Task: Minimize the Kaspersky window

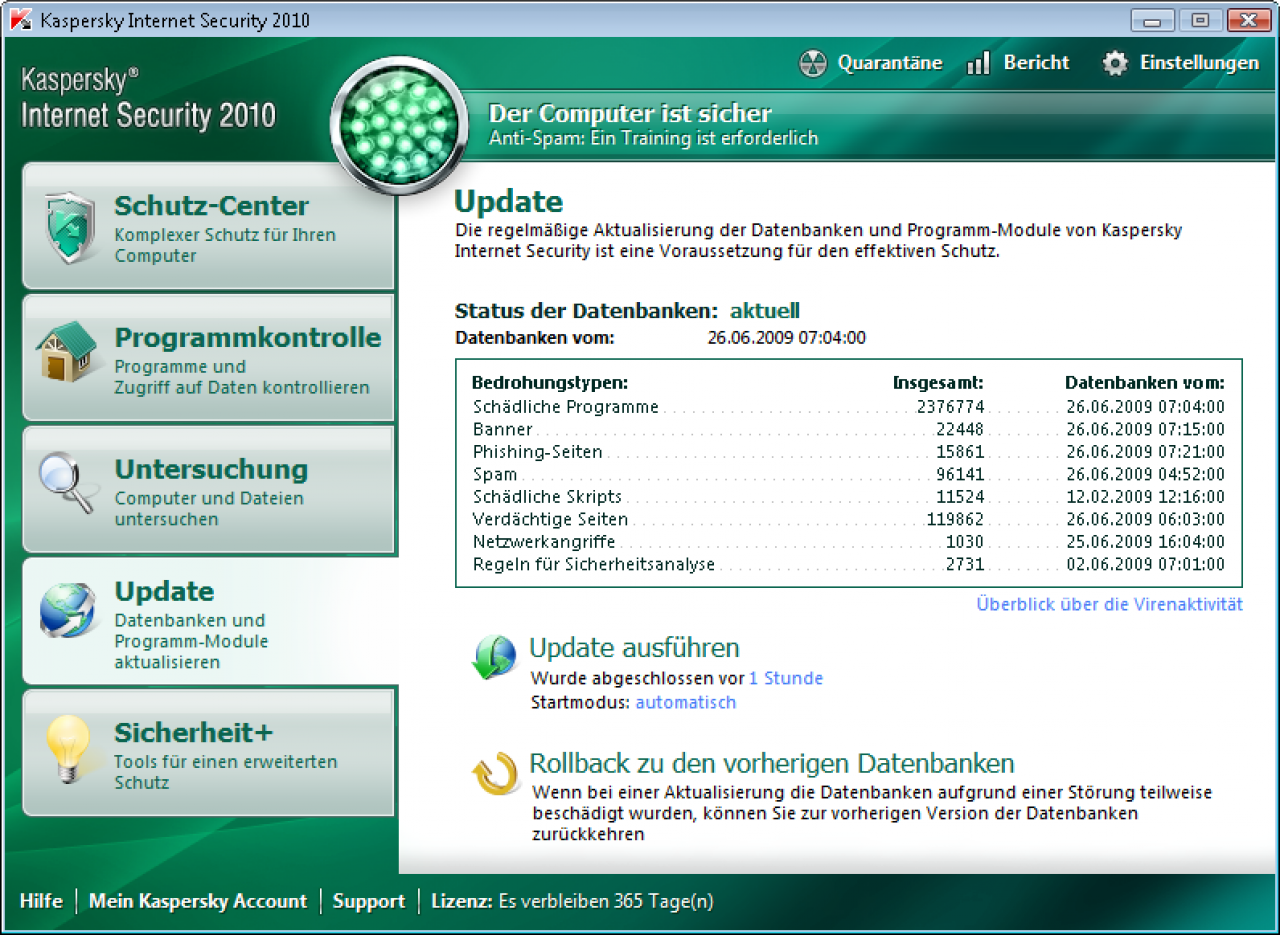Action: coord(1153,19)
